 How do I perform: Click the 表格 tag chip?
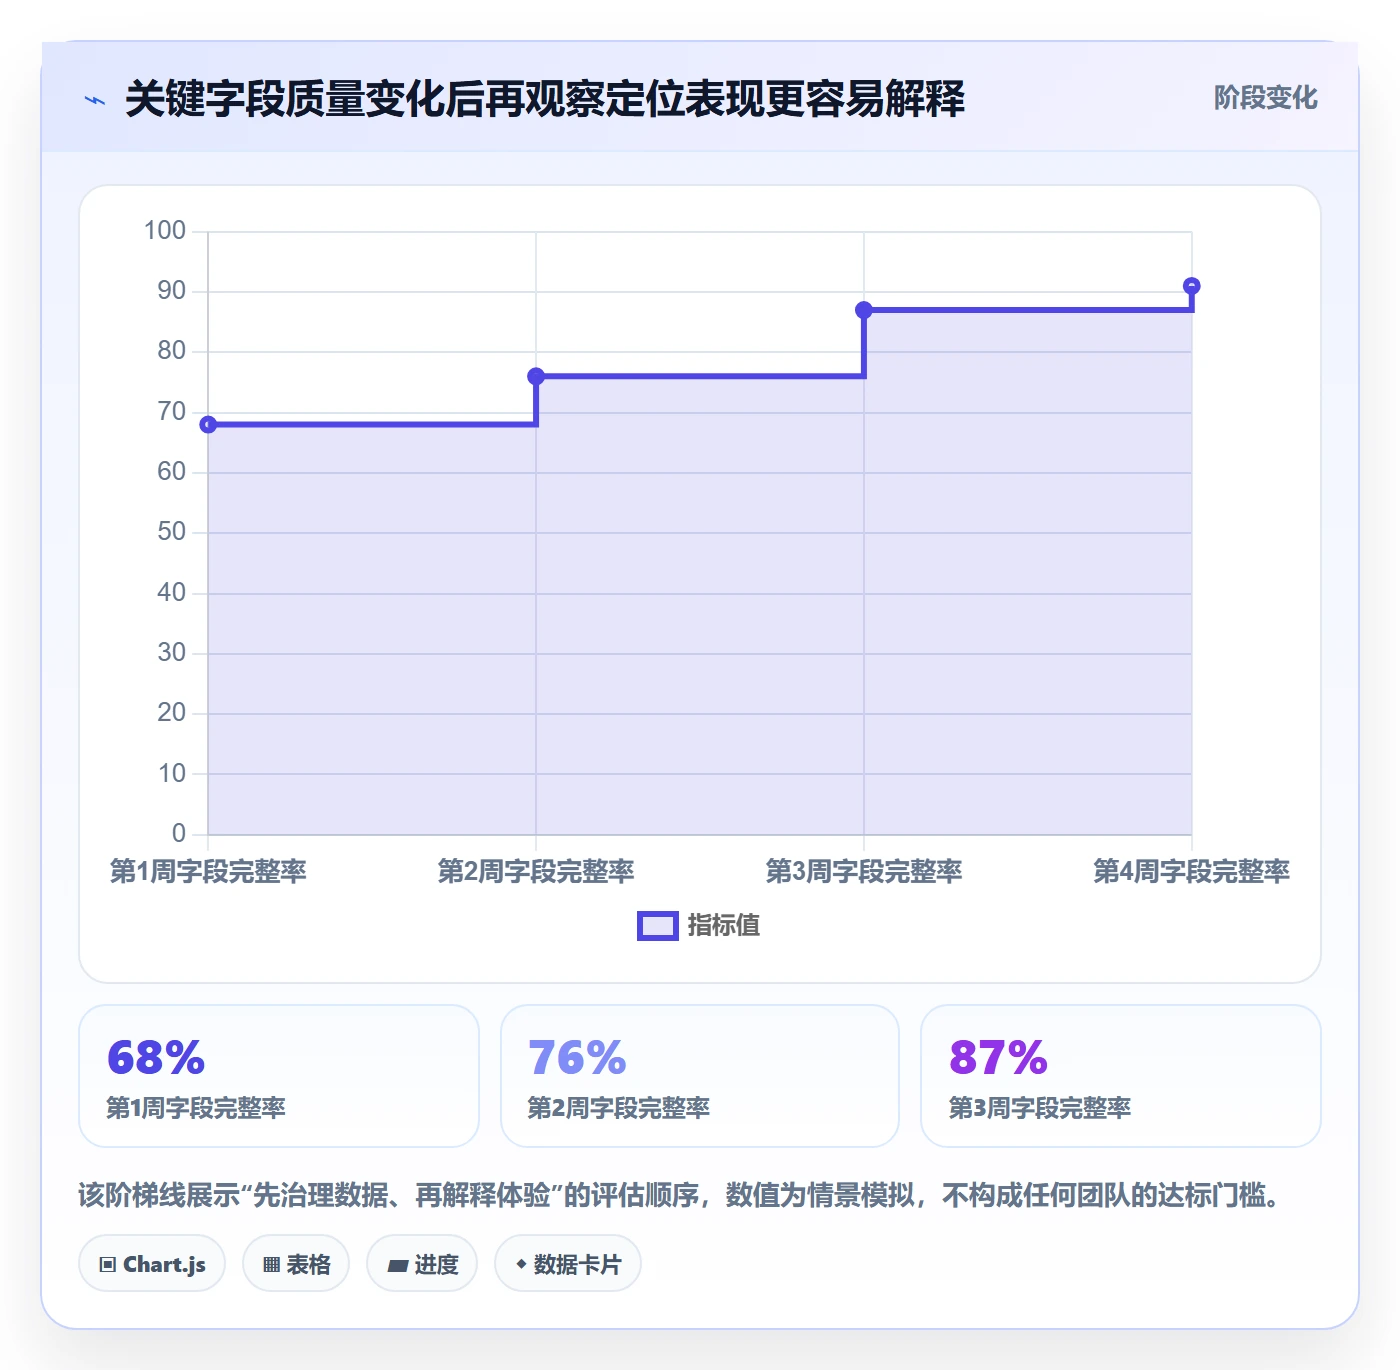coord(296,1264)
